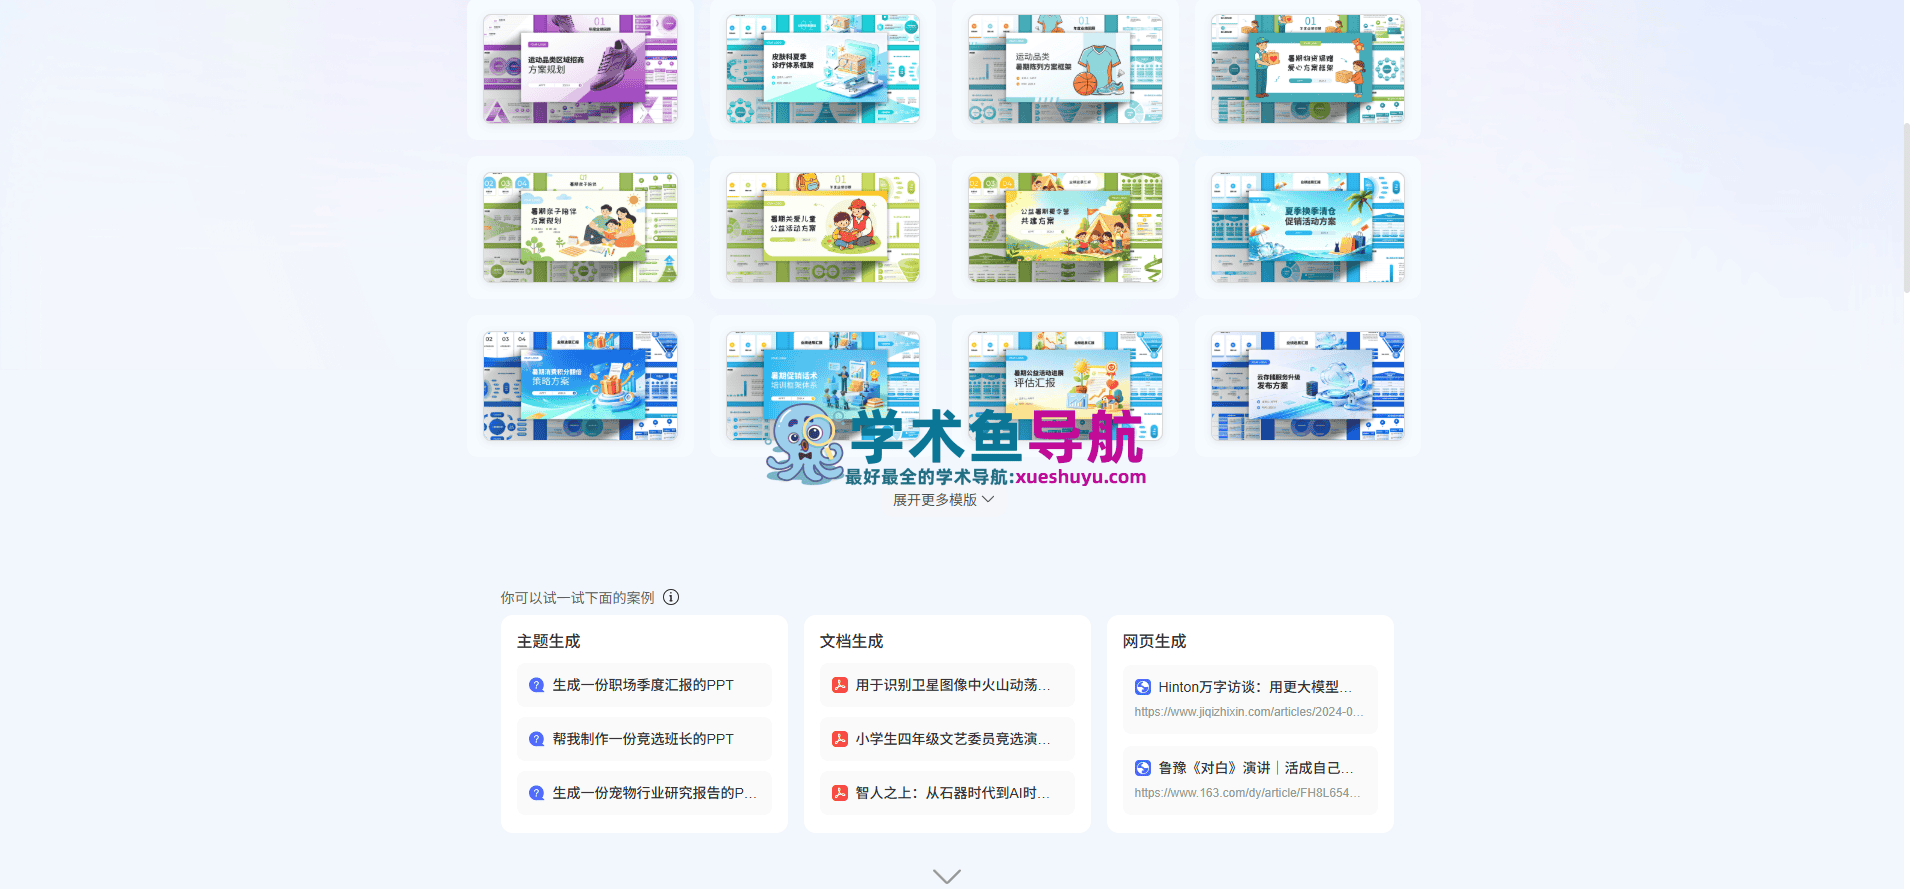1910x889 pixels.
Task: Select the 运动品类暑期陈列方案框架 template
Action: click(x=1065, y=69)
